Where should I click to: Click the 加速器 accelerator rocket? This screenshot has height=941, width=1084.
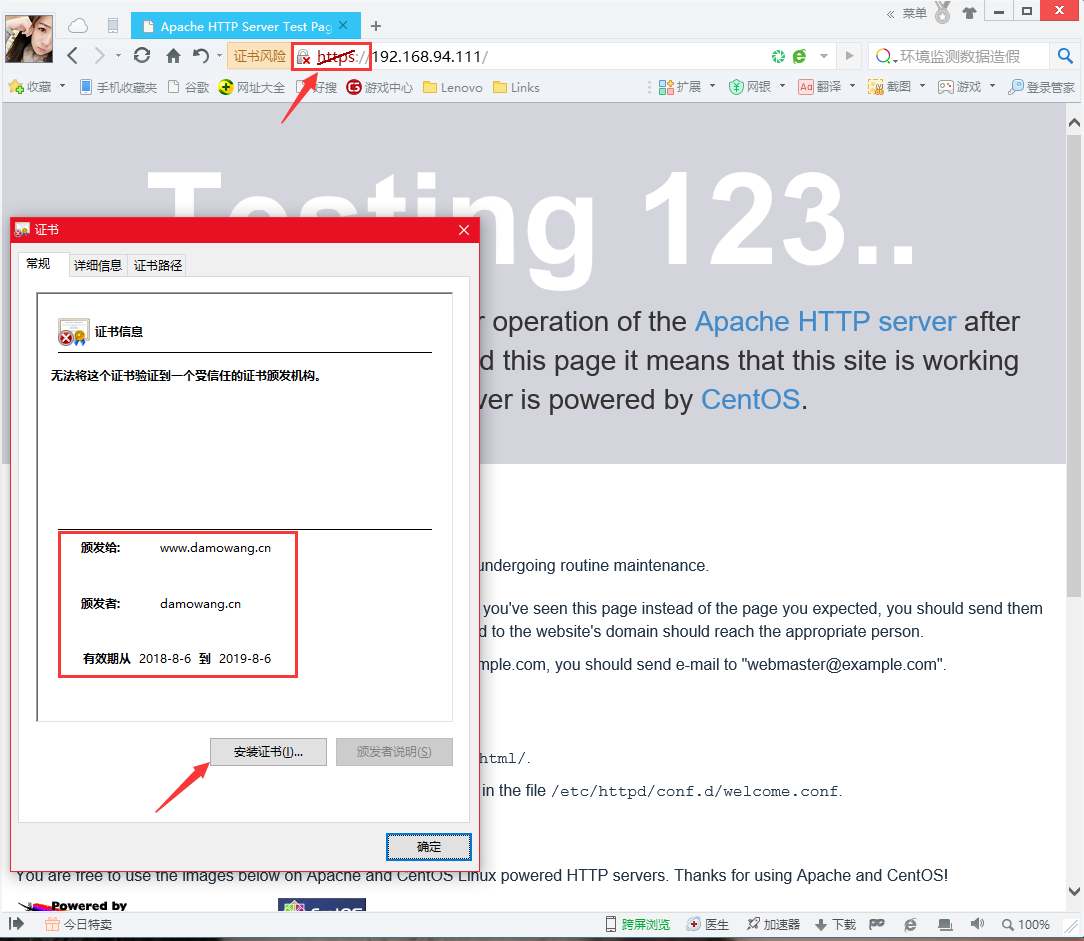point(773,924)
